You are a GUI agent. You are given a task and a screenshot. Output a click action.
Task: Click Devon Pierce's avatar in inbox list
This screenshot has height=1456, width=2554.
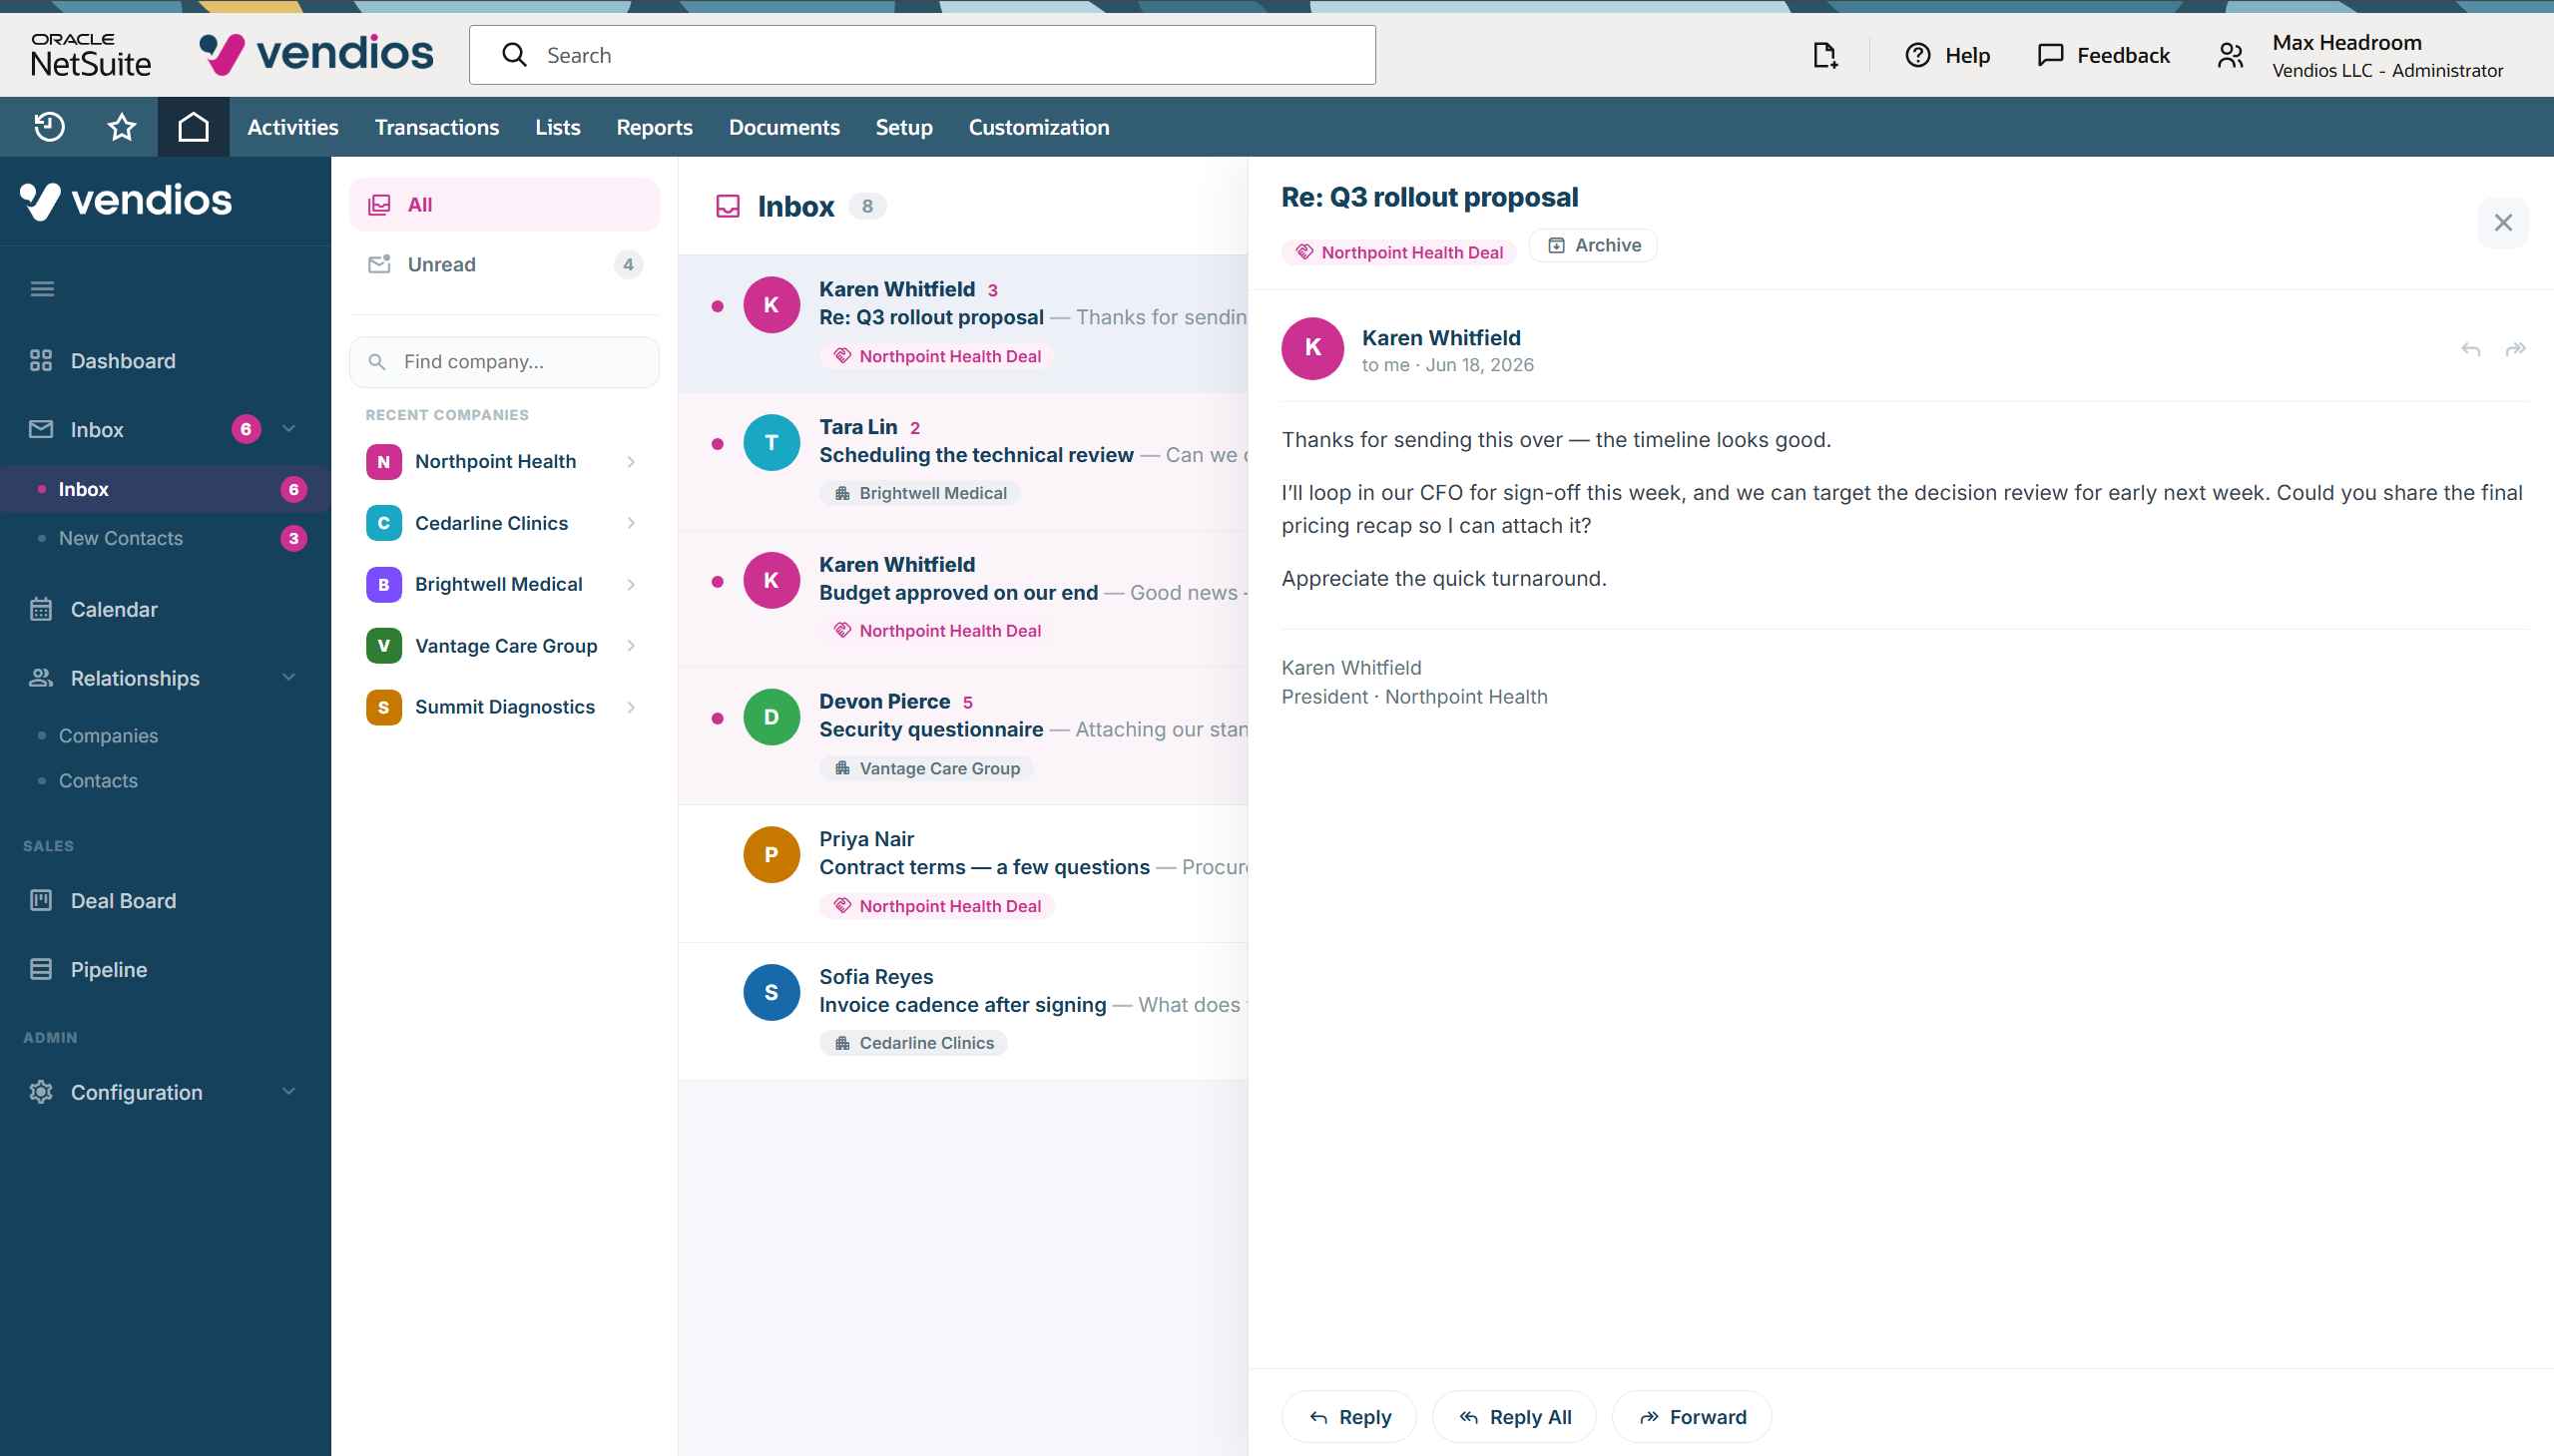click(771, 717)
